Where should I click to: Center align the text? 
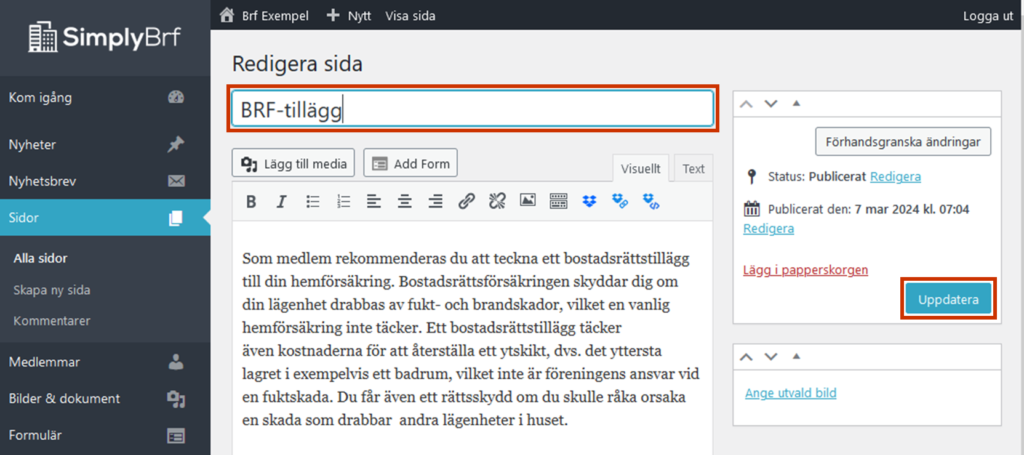click(x=404, y=202)
